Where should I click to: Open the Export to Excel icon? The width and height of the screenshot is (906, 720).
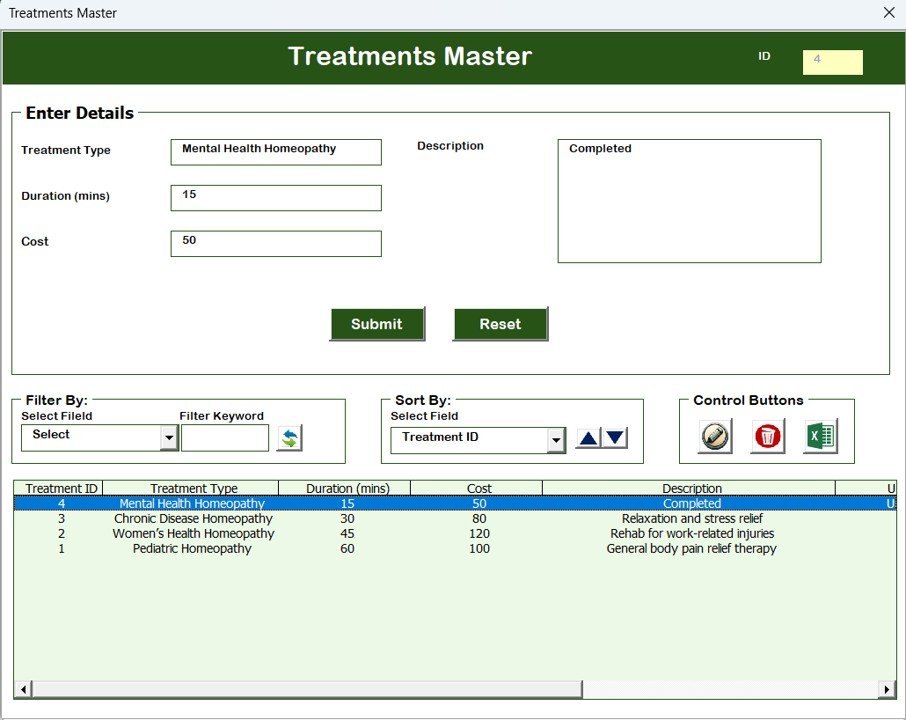821,437
